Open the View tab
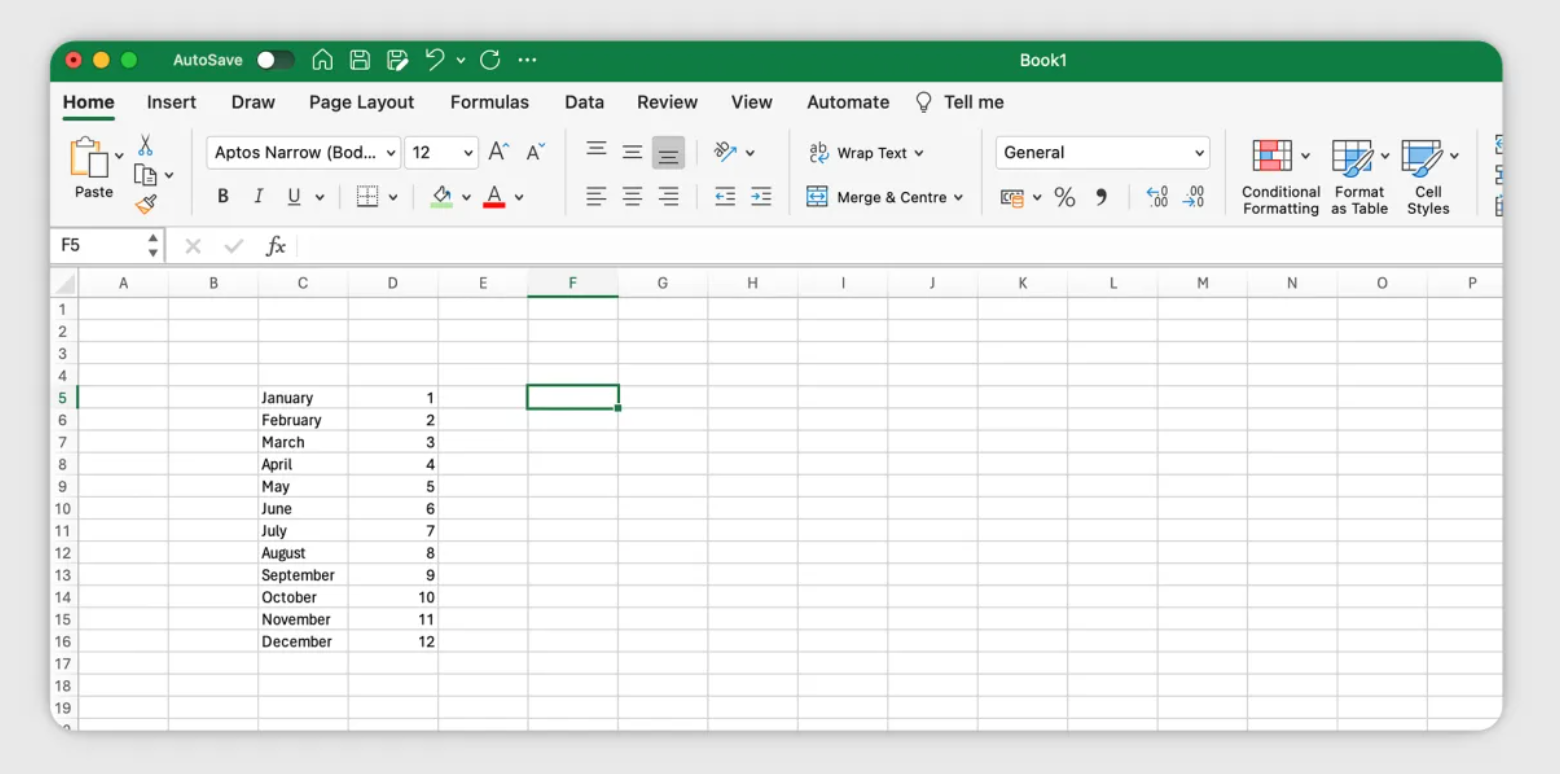Image resolution: width=1560 pixels, height=774 pixels. point(751,102)
